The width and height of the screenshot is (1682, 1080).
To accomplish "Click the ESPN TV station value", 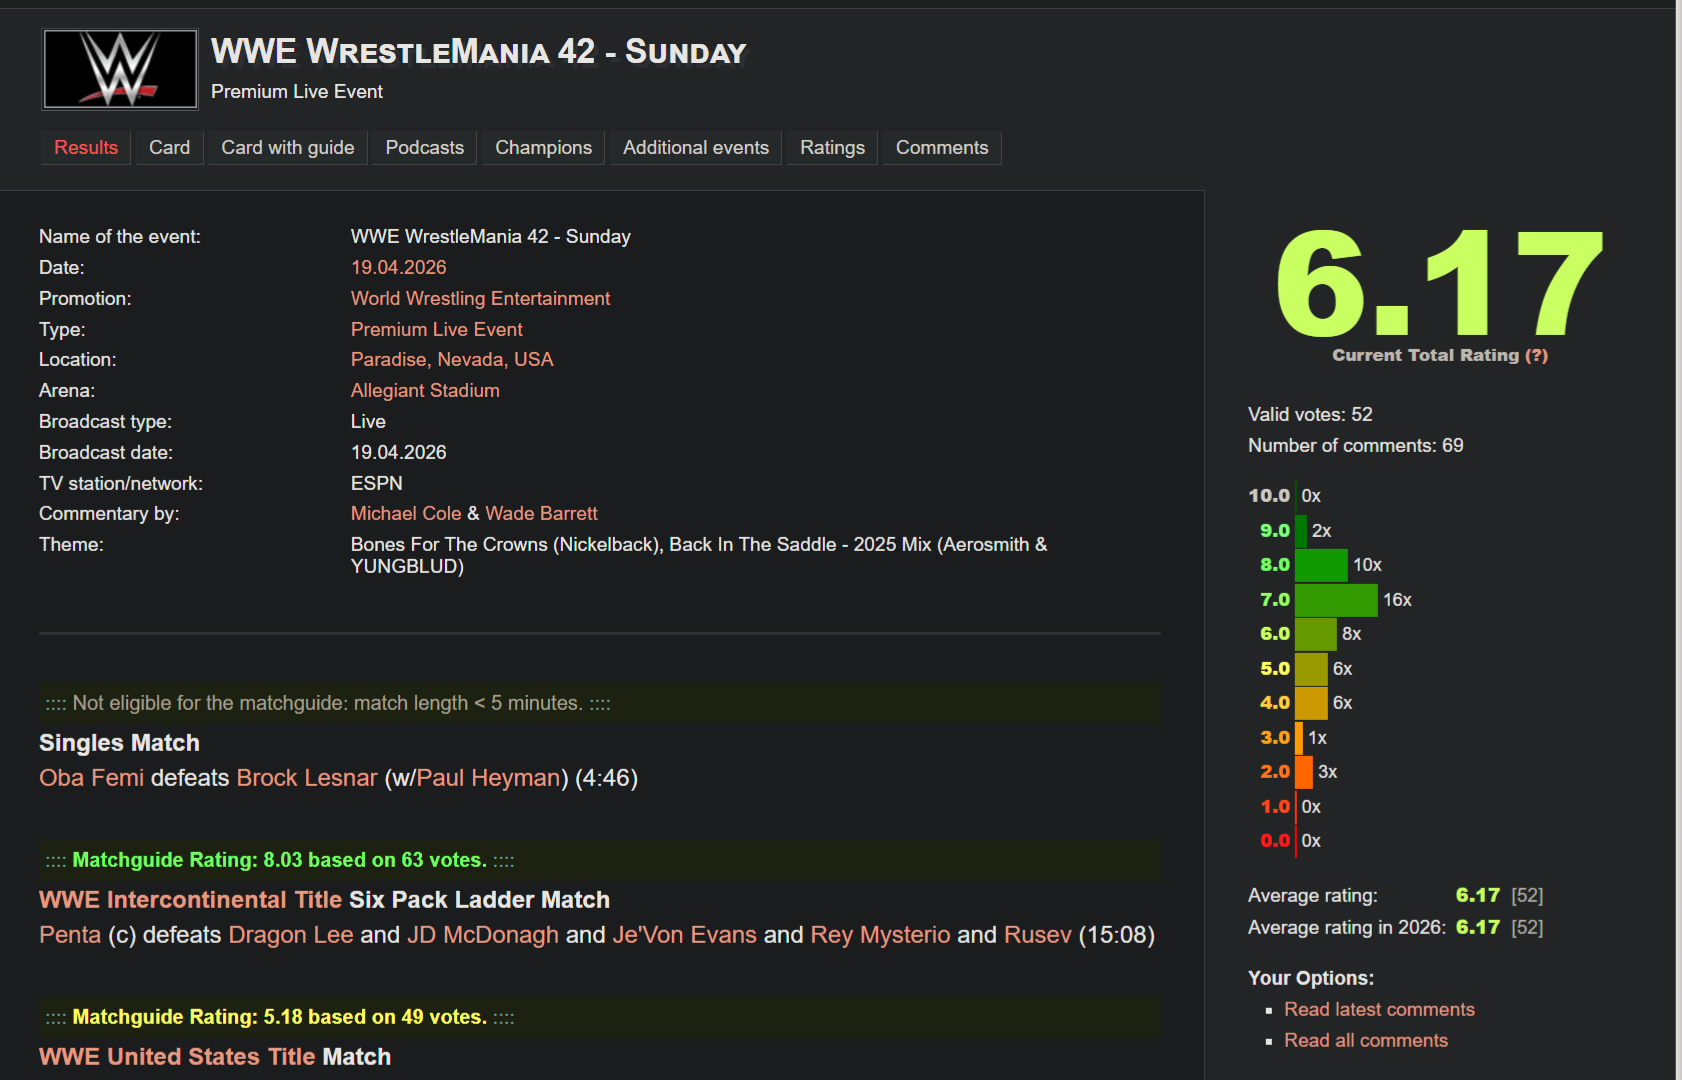I will click(377, 483).
